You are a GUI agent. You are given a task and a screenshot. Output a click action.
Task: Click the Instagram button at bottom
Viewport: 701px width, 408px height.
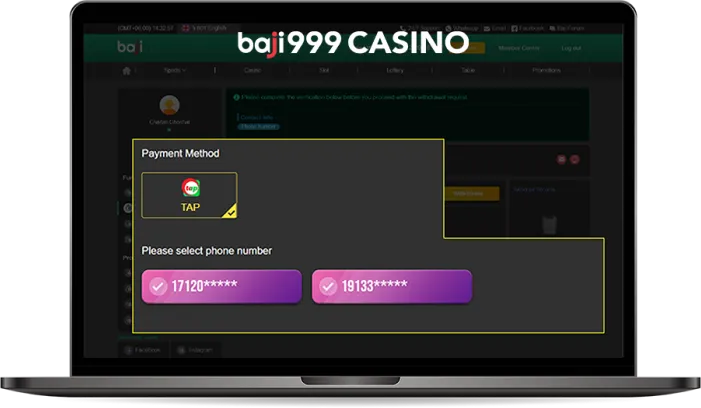point(195,350)
